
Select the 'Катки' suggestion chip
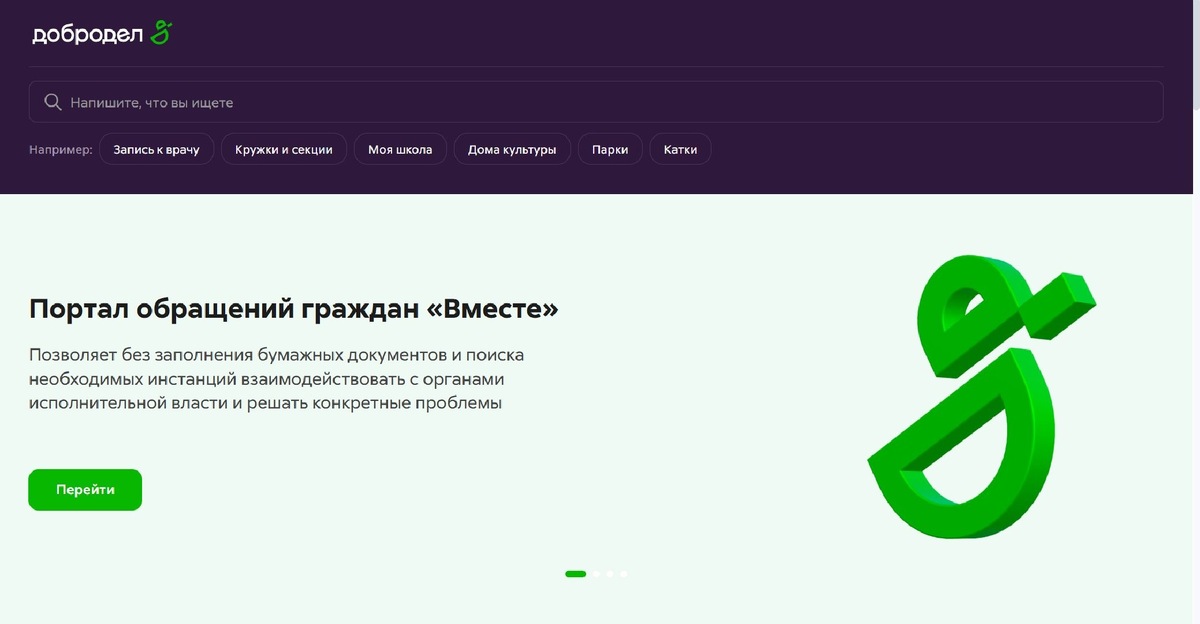click(680, 150)
